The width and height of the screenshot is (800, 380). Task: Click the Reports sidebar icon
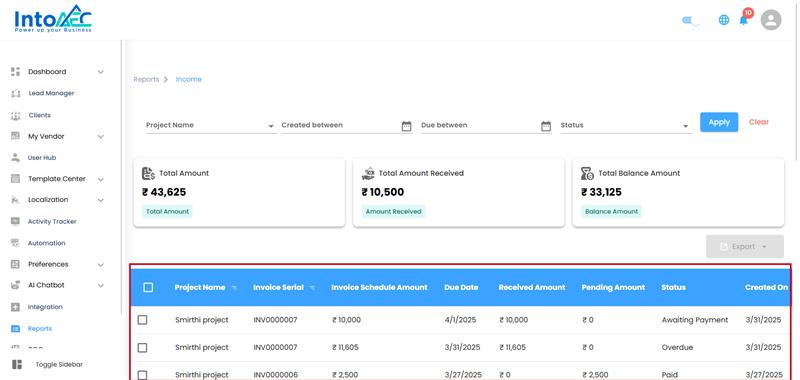coord(15,329)
